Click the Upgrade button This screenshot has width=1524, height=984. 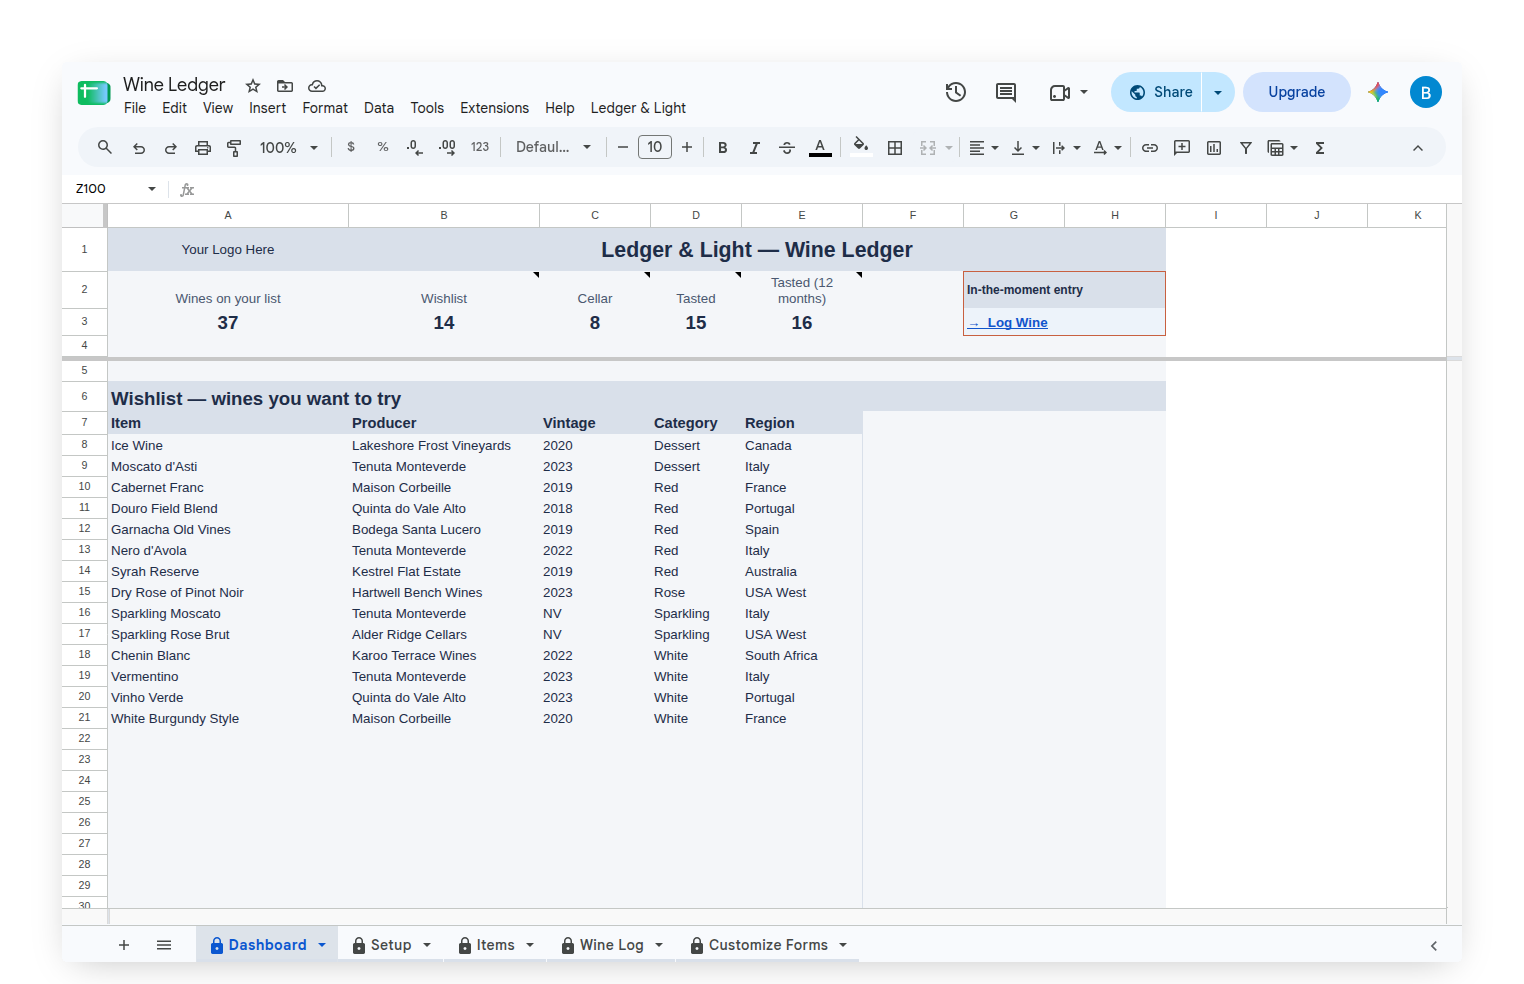[1297, 92]
